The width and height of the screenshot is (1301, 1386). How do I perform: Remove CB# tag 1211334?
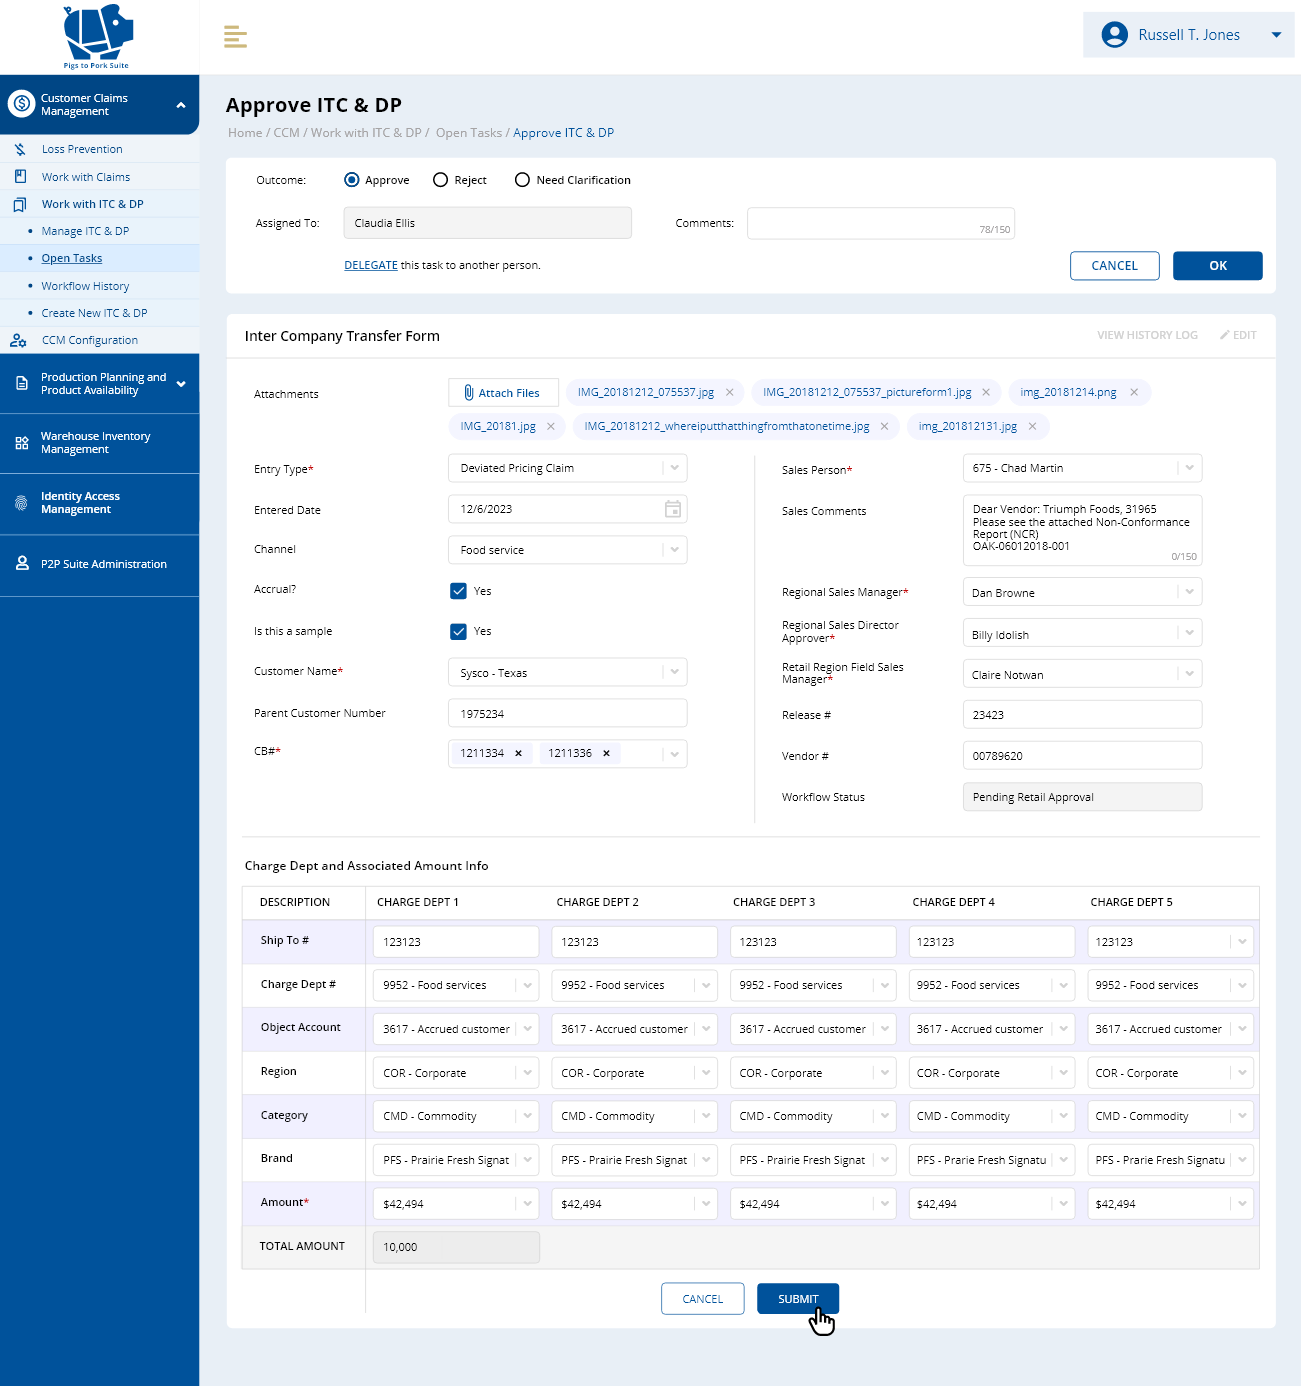tap(518, 753)
